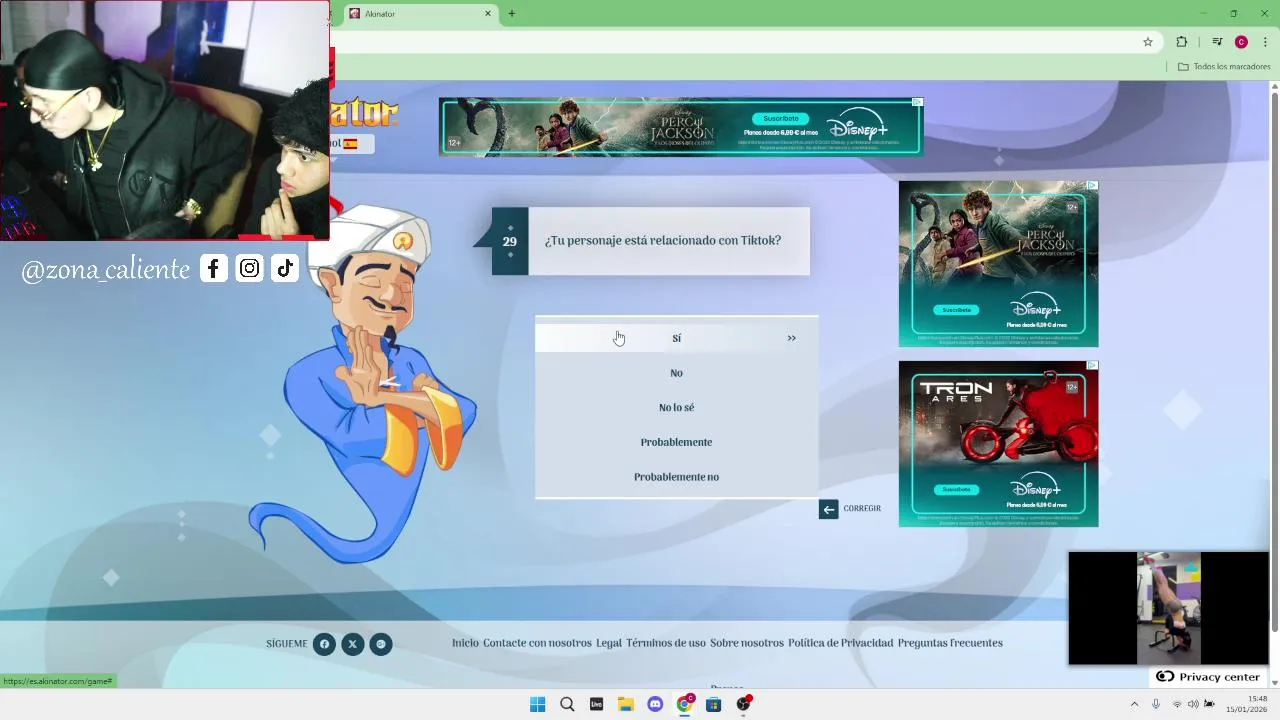Open a new browser tab
1280x720 pixels.
click(512, 14)
